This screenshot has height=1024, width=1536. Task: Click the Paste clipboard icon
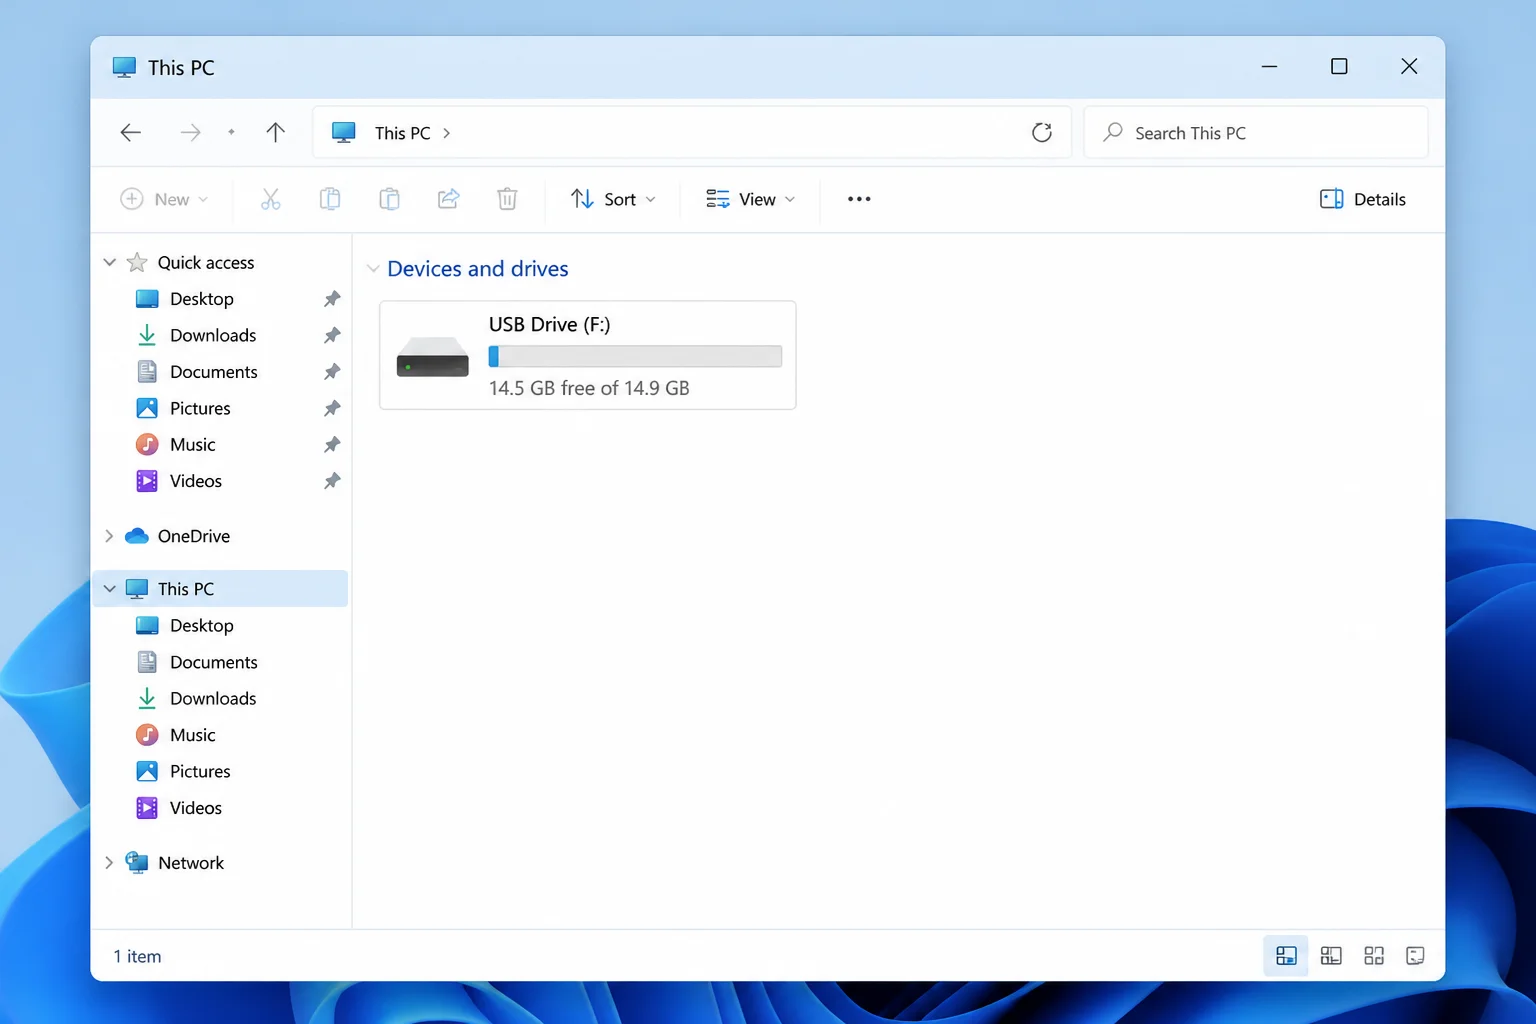389,199
